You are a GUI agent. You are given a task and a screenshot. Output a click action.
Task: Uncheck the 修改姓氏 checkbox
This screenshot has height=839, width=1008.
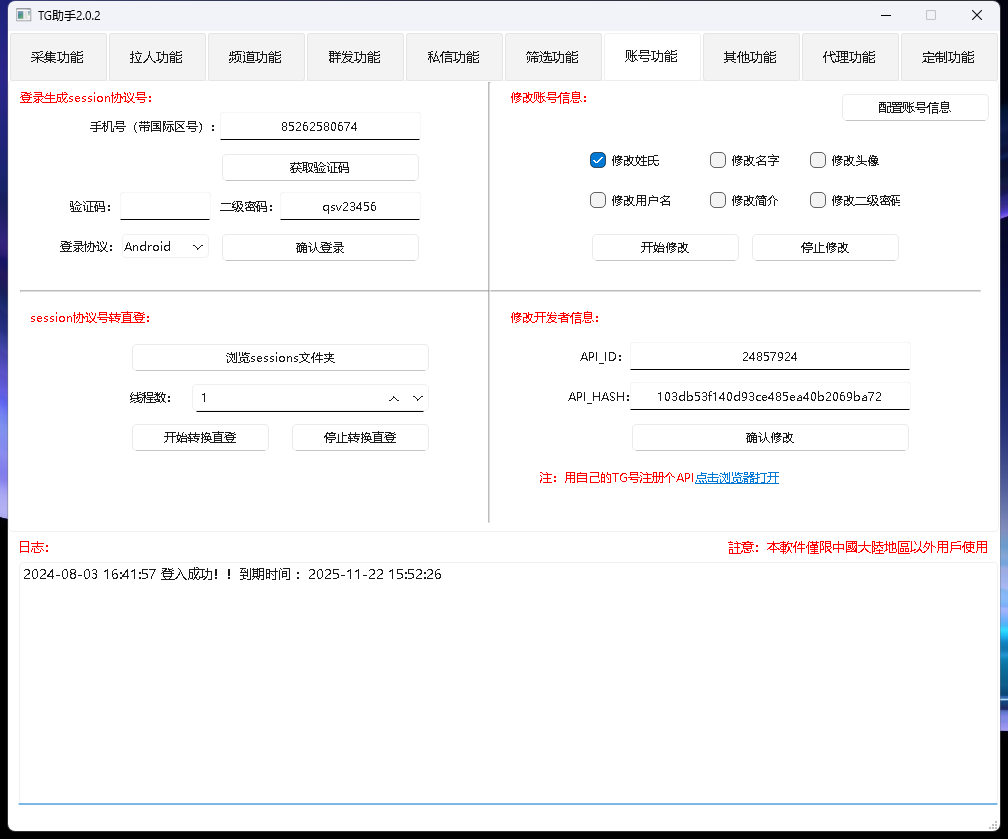(x=597, y=160)
